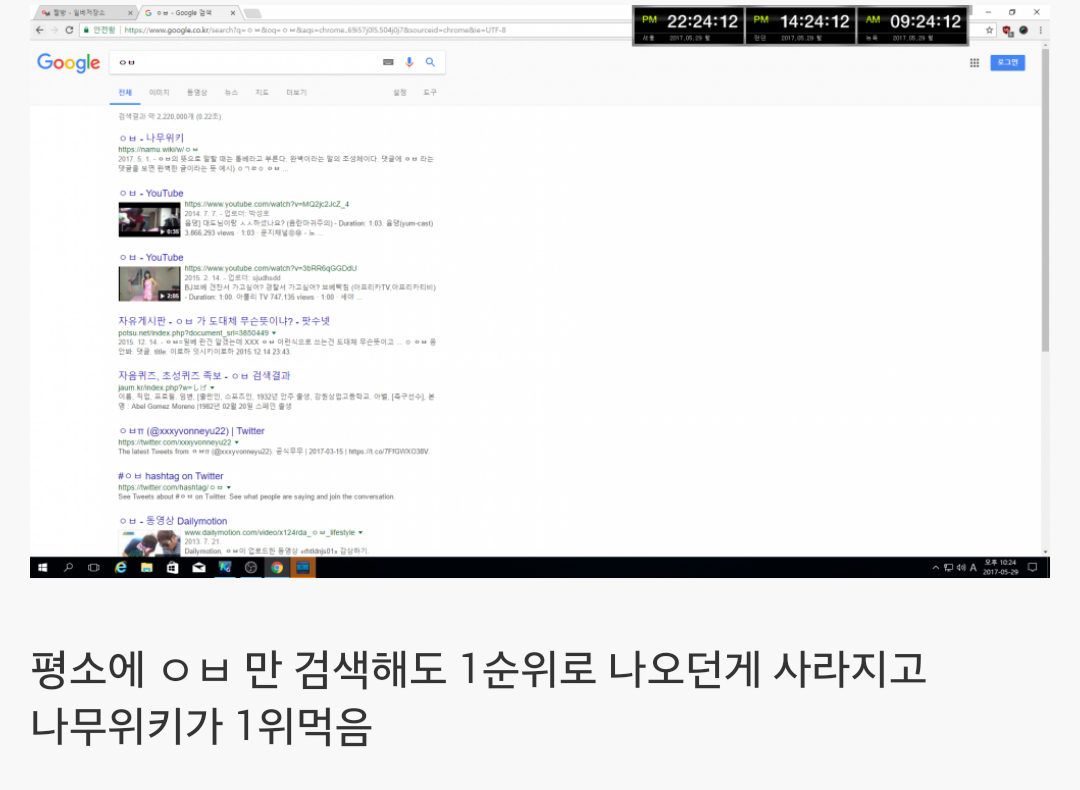Viewport: 1080px width, 790px height.
Task: Open File Explorer from the taskbar
Action: point(147,568)
